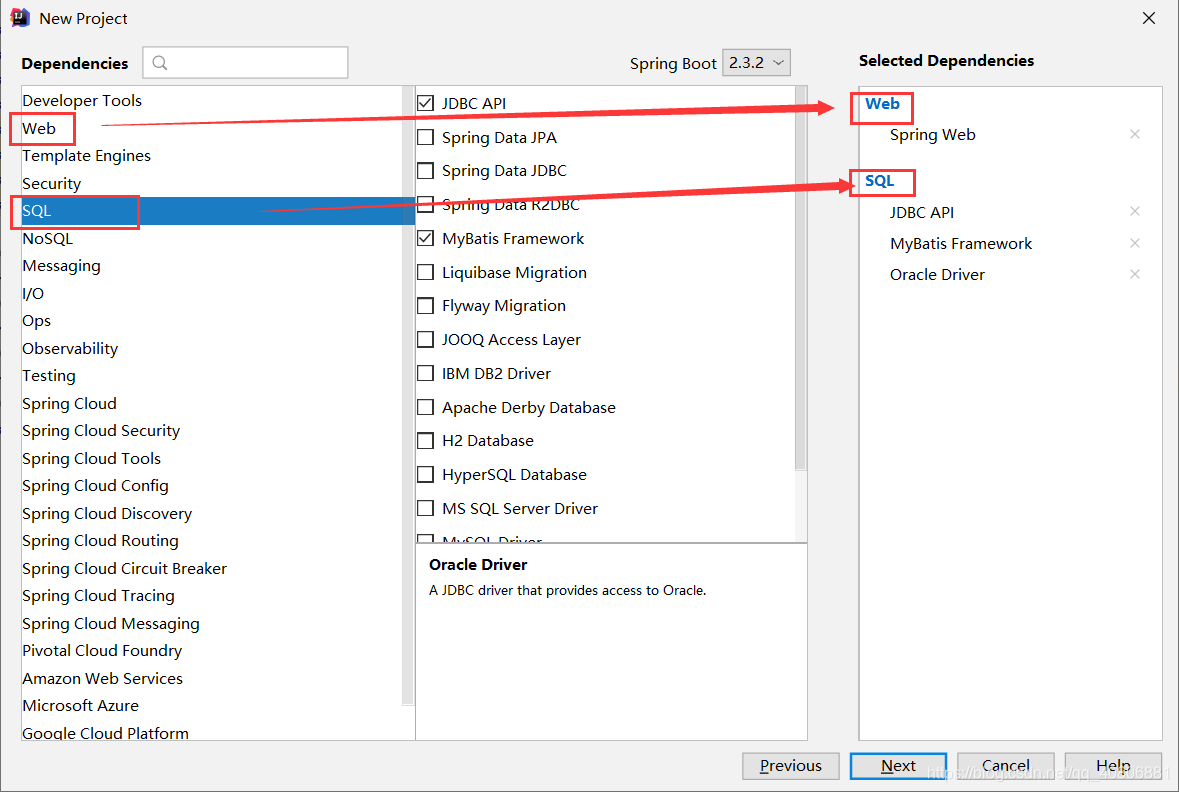Image resolution: width=1179 pixels, height=792 pixels.
Task: Remove Oracle Driver from selected dependencies
Action: tap(1135, 275)
